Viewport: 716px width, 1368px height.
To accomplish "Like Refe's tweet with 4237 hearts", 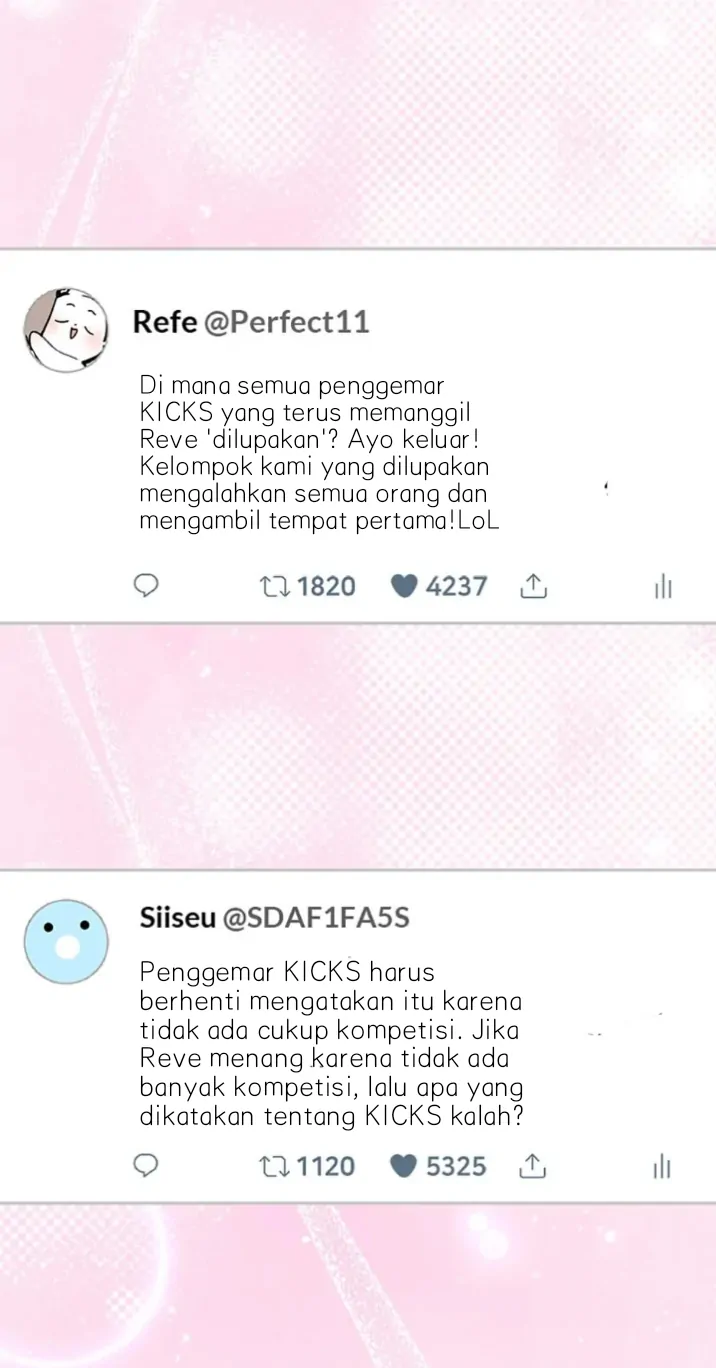I will tap(403, 586).
